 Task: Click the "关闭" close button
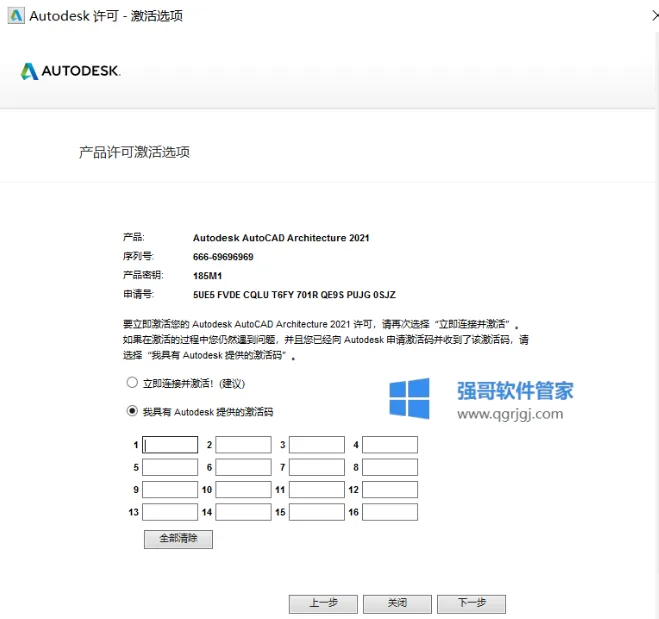tap(397, 604)
